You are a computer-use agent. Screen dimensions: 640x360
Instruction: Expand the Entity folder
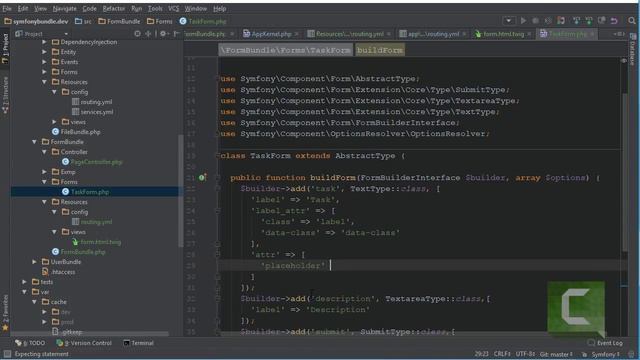(44, 52)
